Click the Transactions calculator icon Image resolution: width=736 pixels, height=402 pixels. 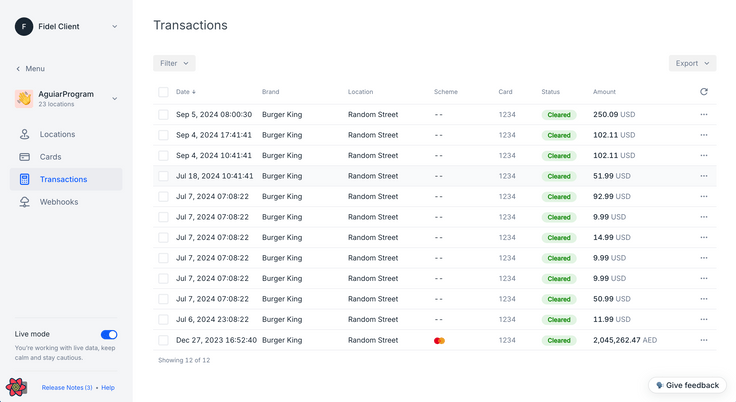pyautogui.click(x=24, y=179)
